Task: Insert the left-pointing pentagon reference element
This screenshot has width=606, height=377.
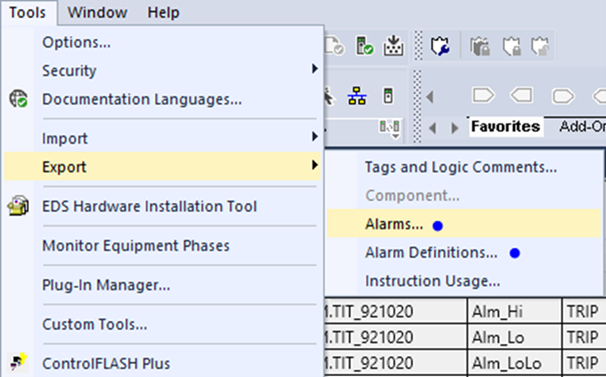Action: point(522,95)
